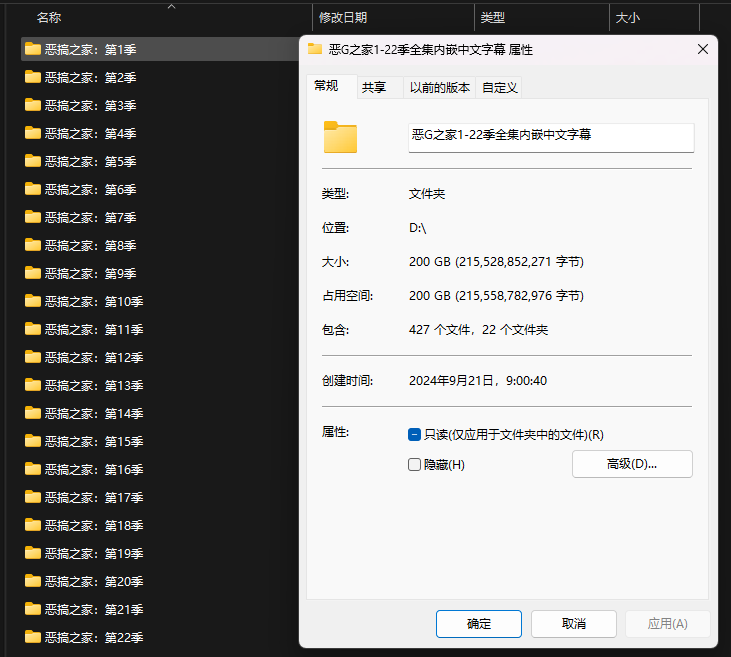
Task: Click folder icon for 恶搞之家：第6季
Action: click(x=33, y=189)
